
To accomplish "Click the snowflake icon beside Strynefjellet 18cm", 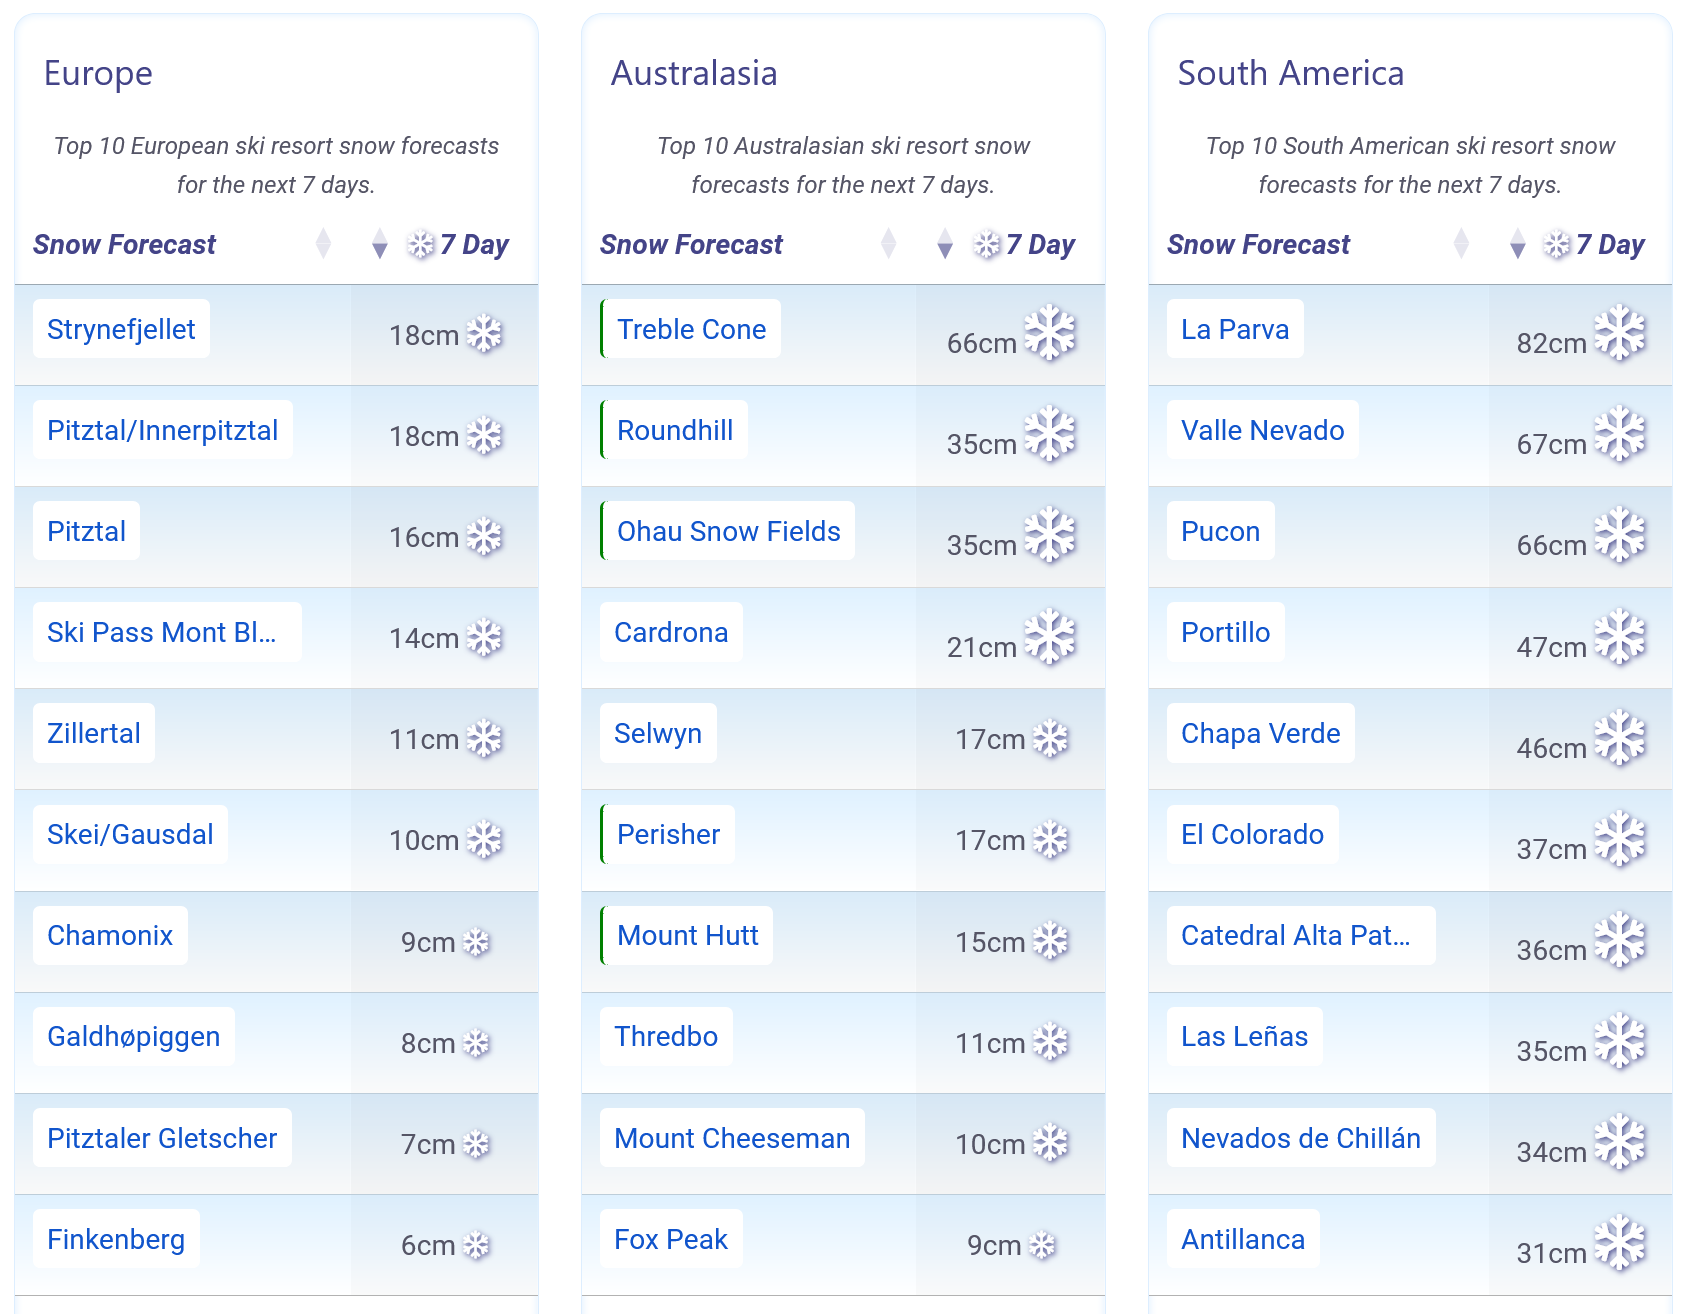I will [x=485, y=334].
